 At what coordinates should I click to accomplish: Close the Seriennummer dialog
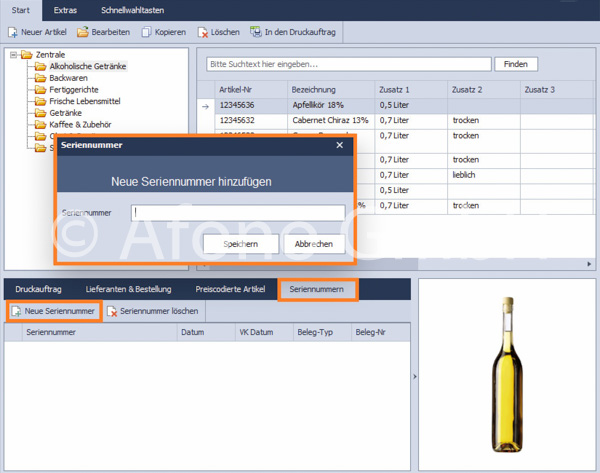(x=339, y=145)
